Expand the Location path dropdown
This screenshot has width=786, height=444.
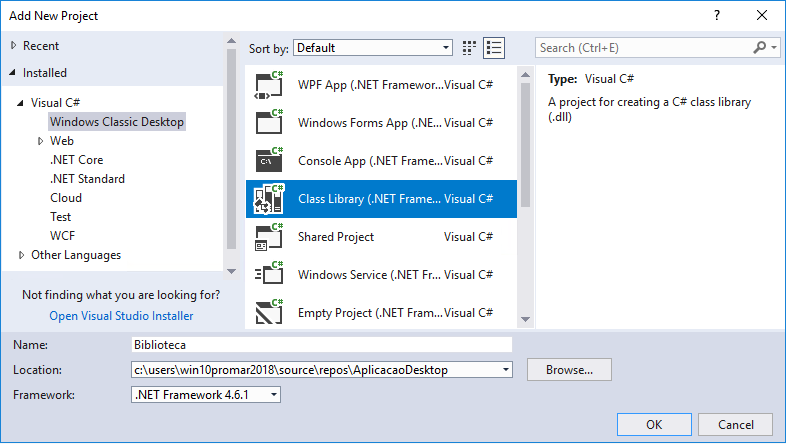pyautogui.click(x=506, y=370)
